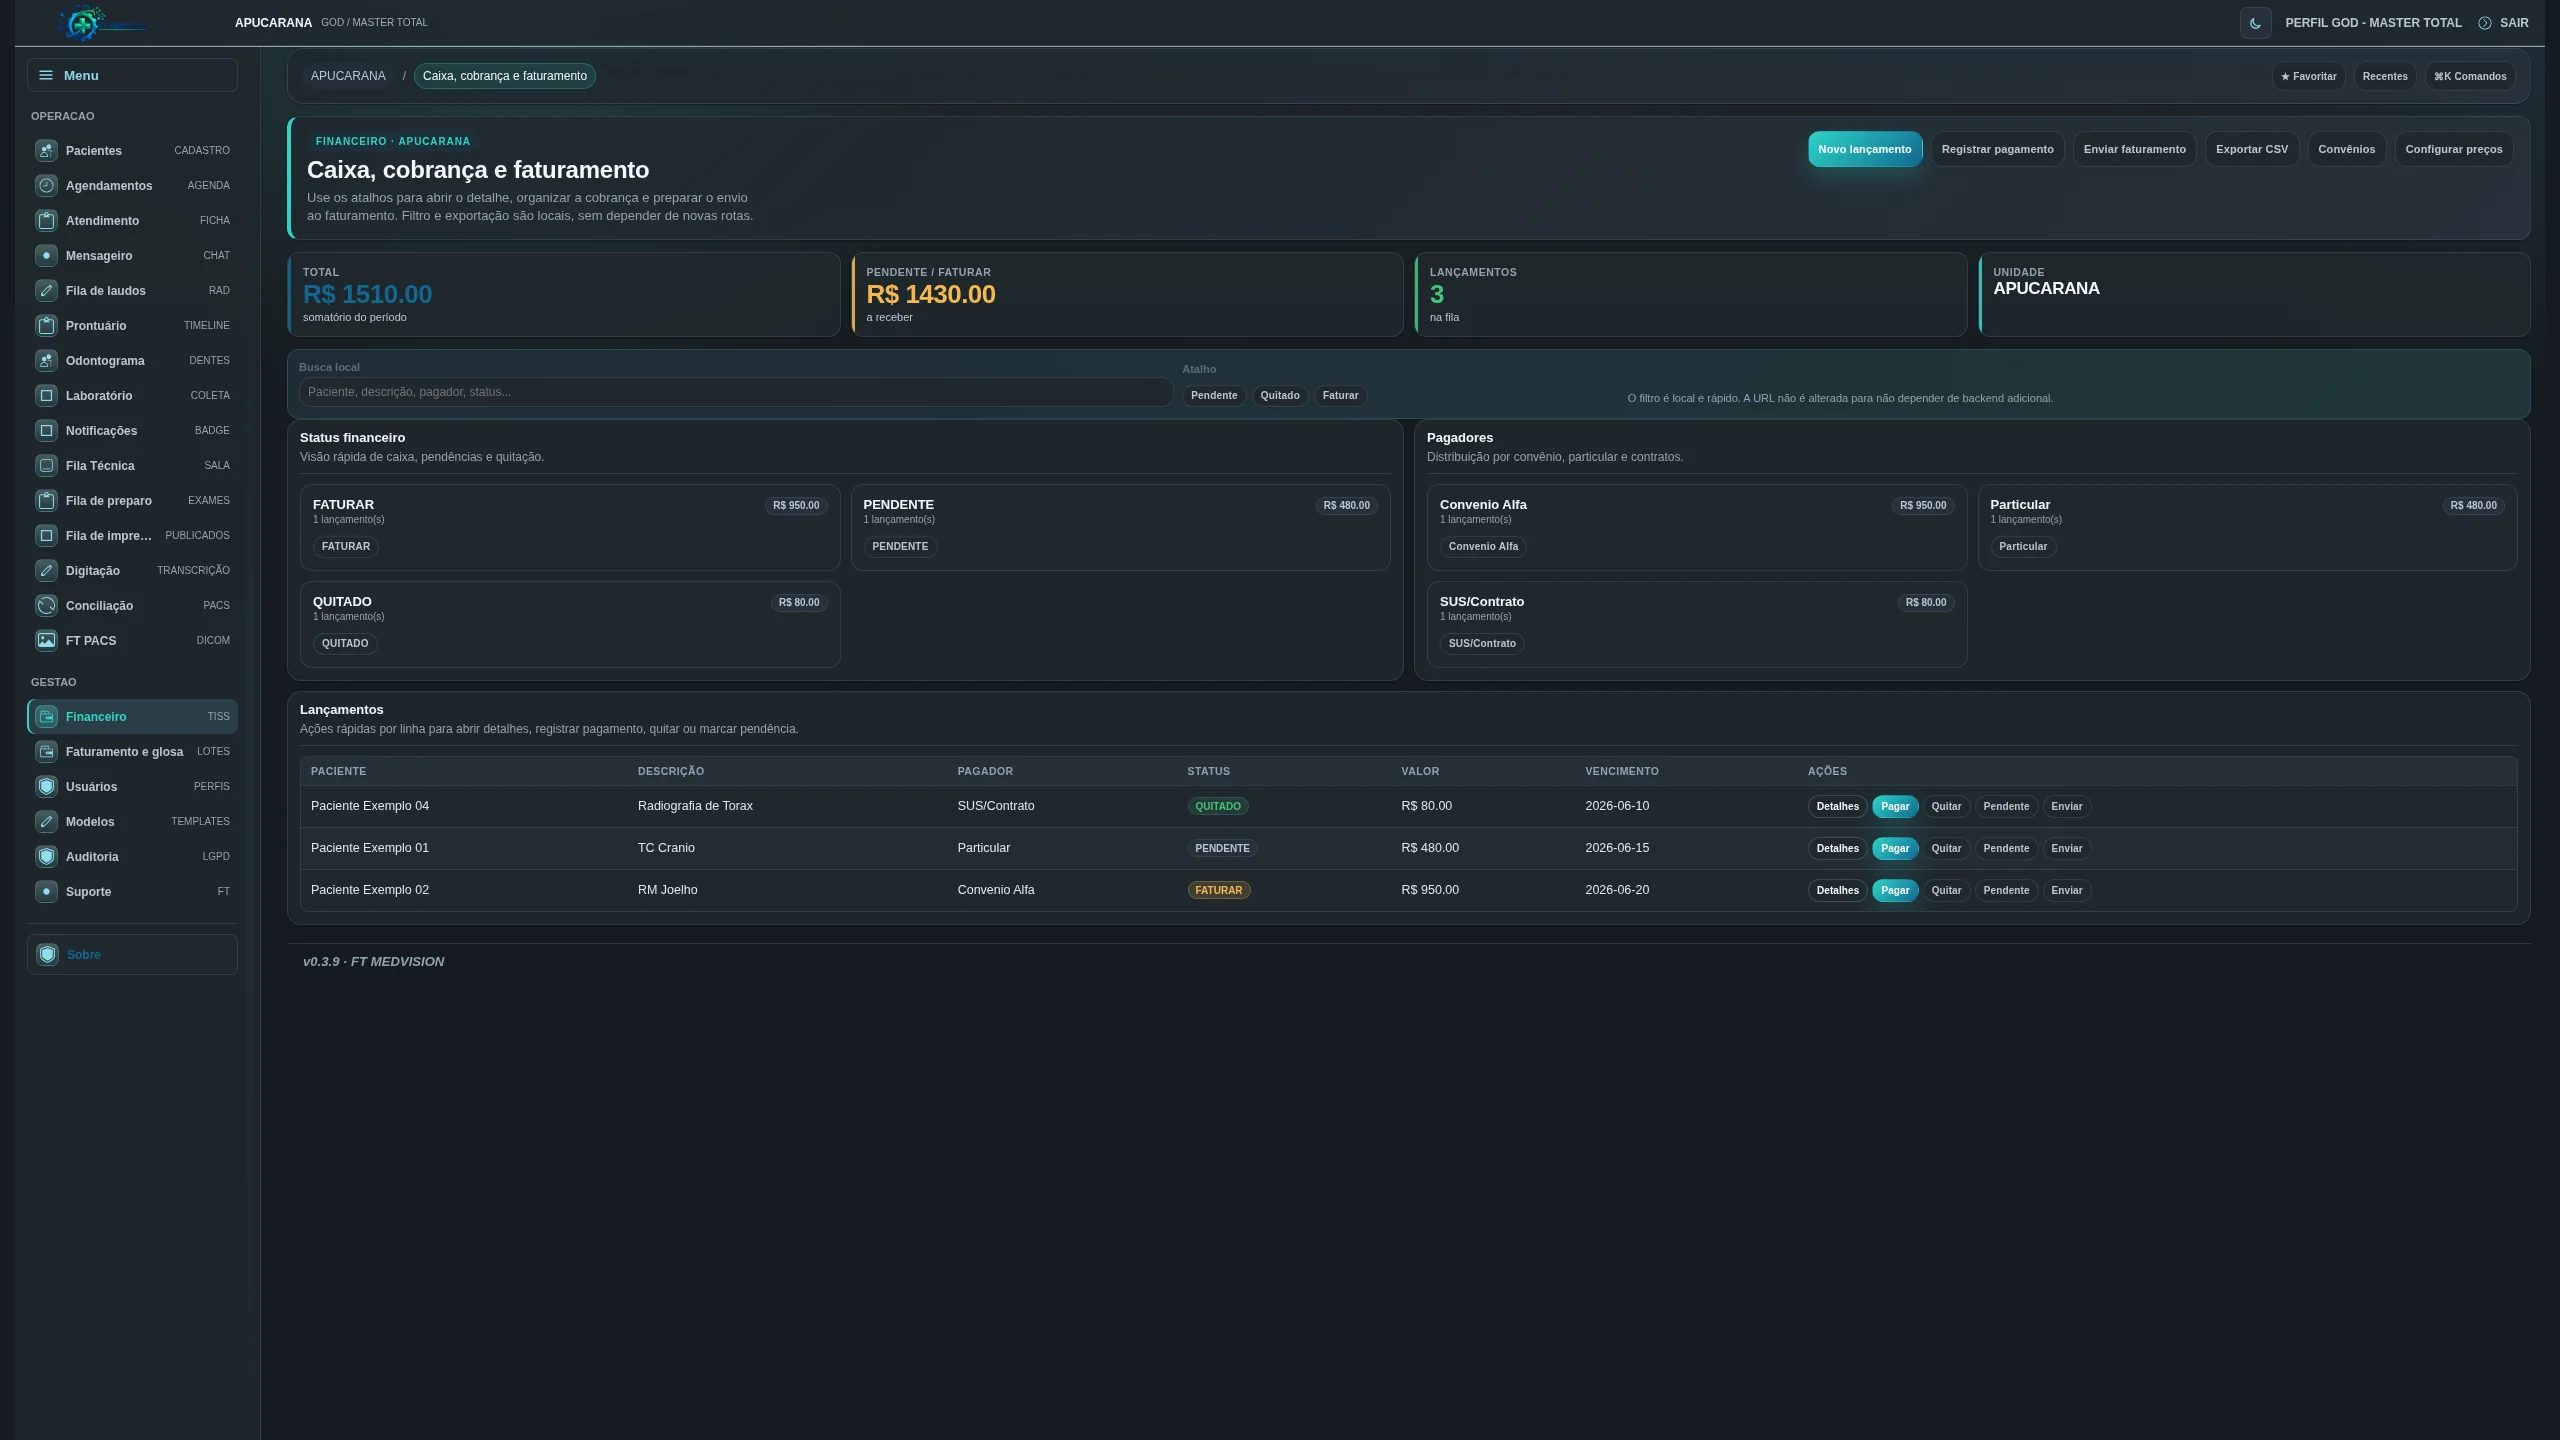Click Enviar faturamento button

[2134, 149]
